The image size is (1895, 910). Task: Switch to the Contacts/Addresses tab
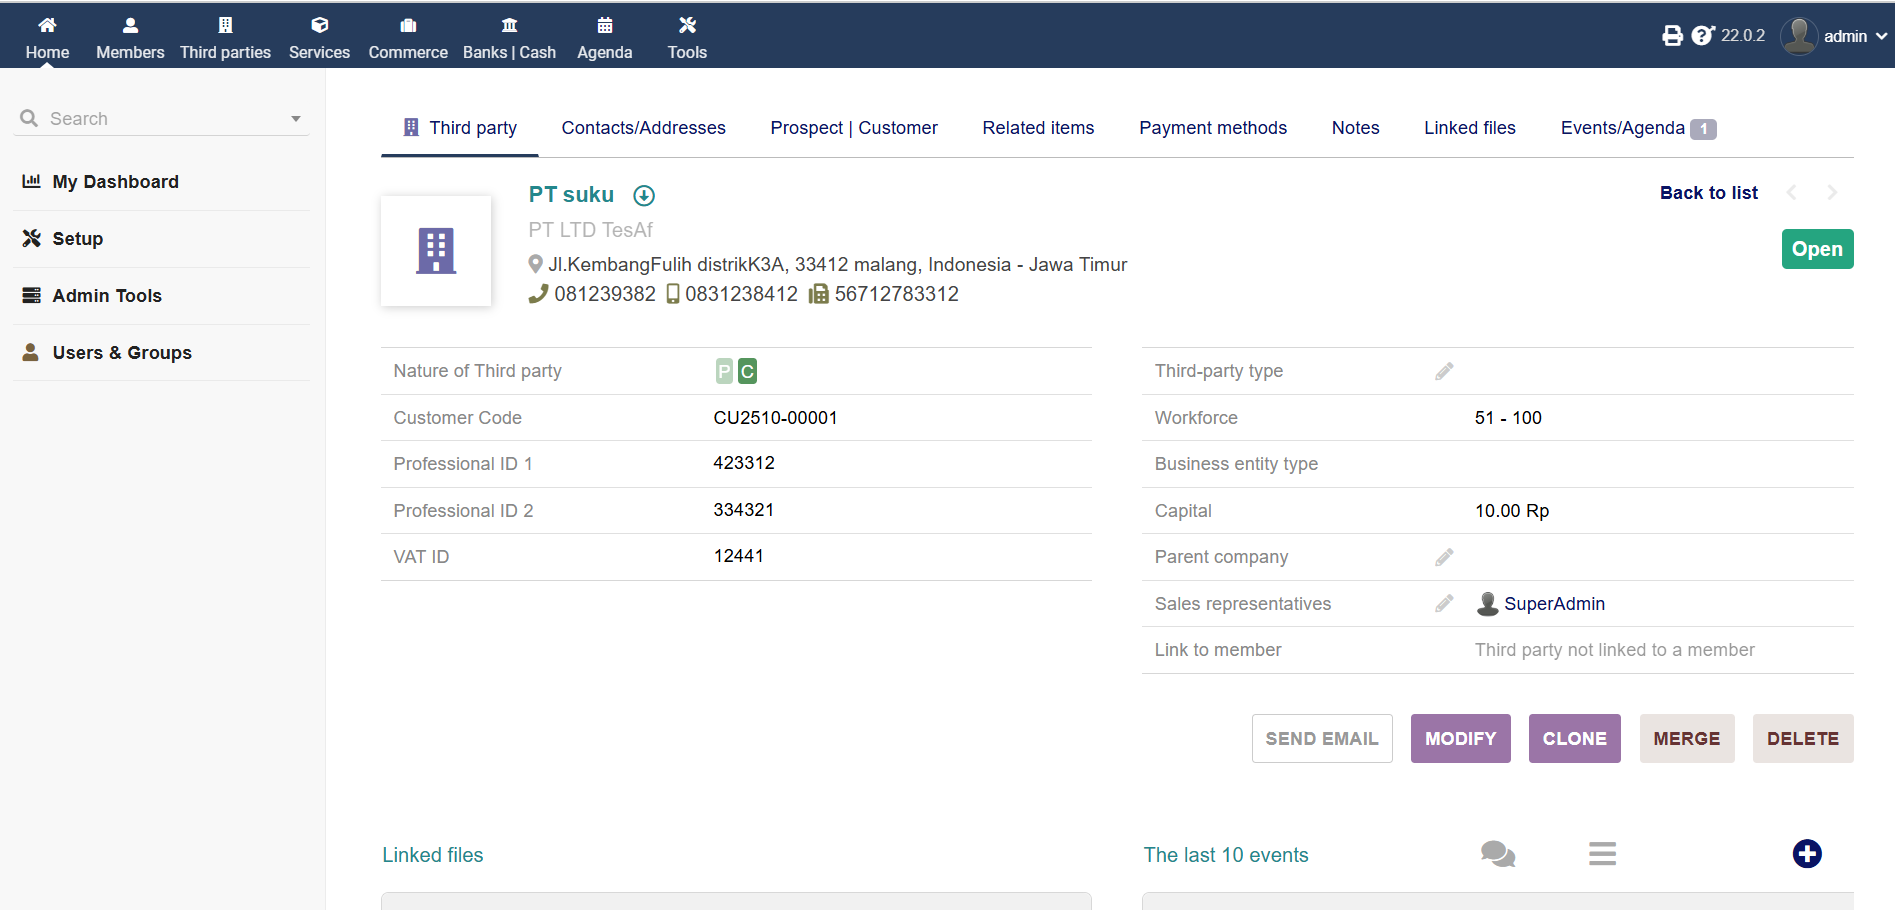tap(643, 128)
